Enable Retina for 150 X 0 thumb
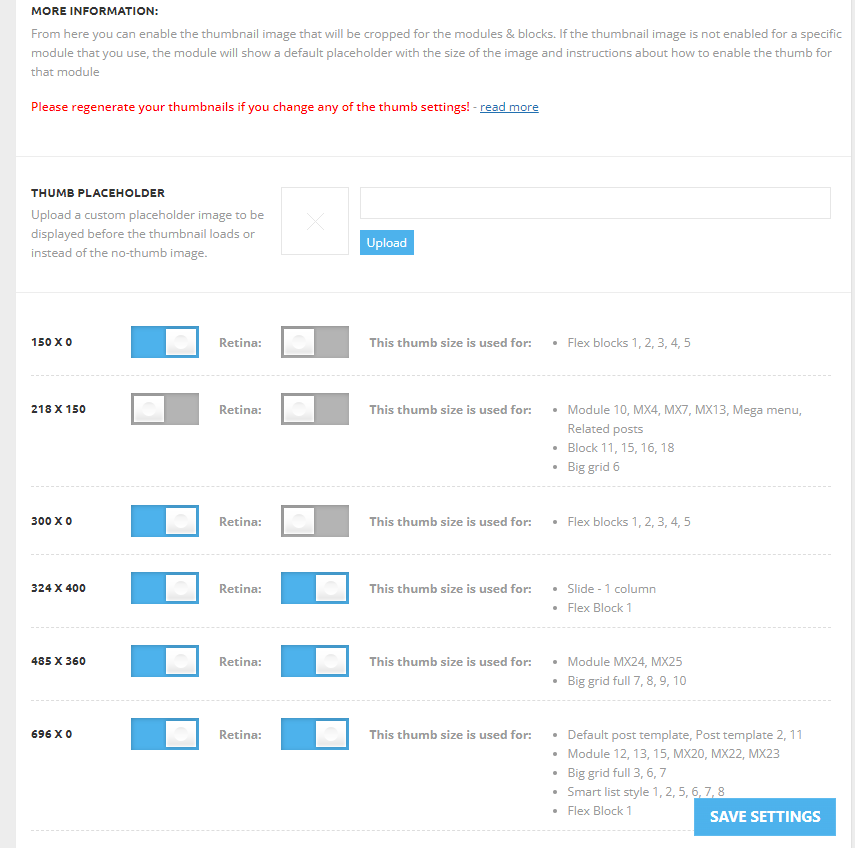 [315, 342]
